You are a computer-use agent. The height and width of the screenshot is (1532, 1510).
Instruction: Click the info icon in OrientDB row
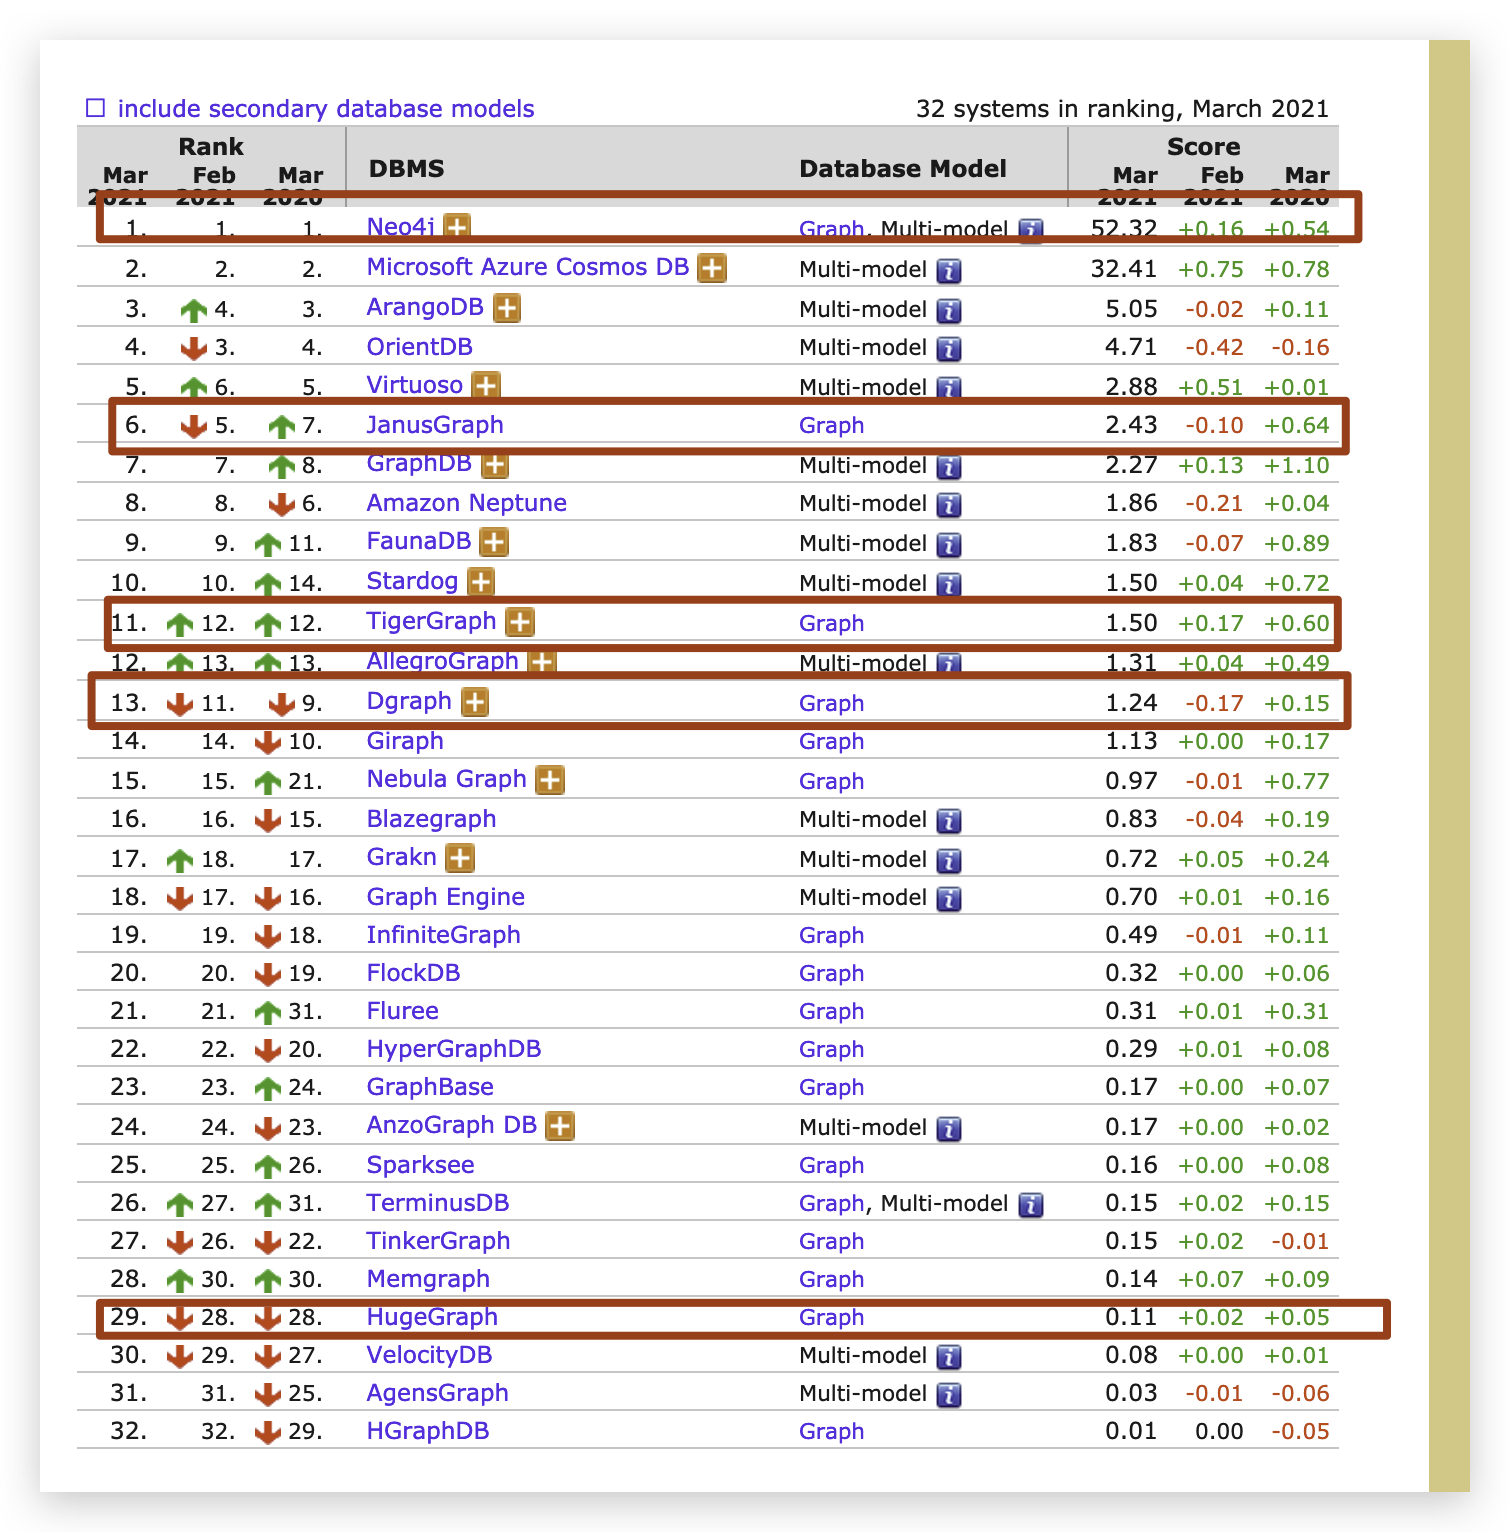949,348
